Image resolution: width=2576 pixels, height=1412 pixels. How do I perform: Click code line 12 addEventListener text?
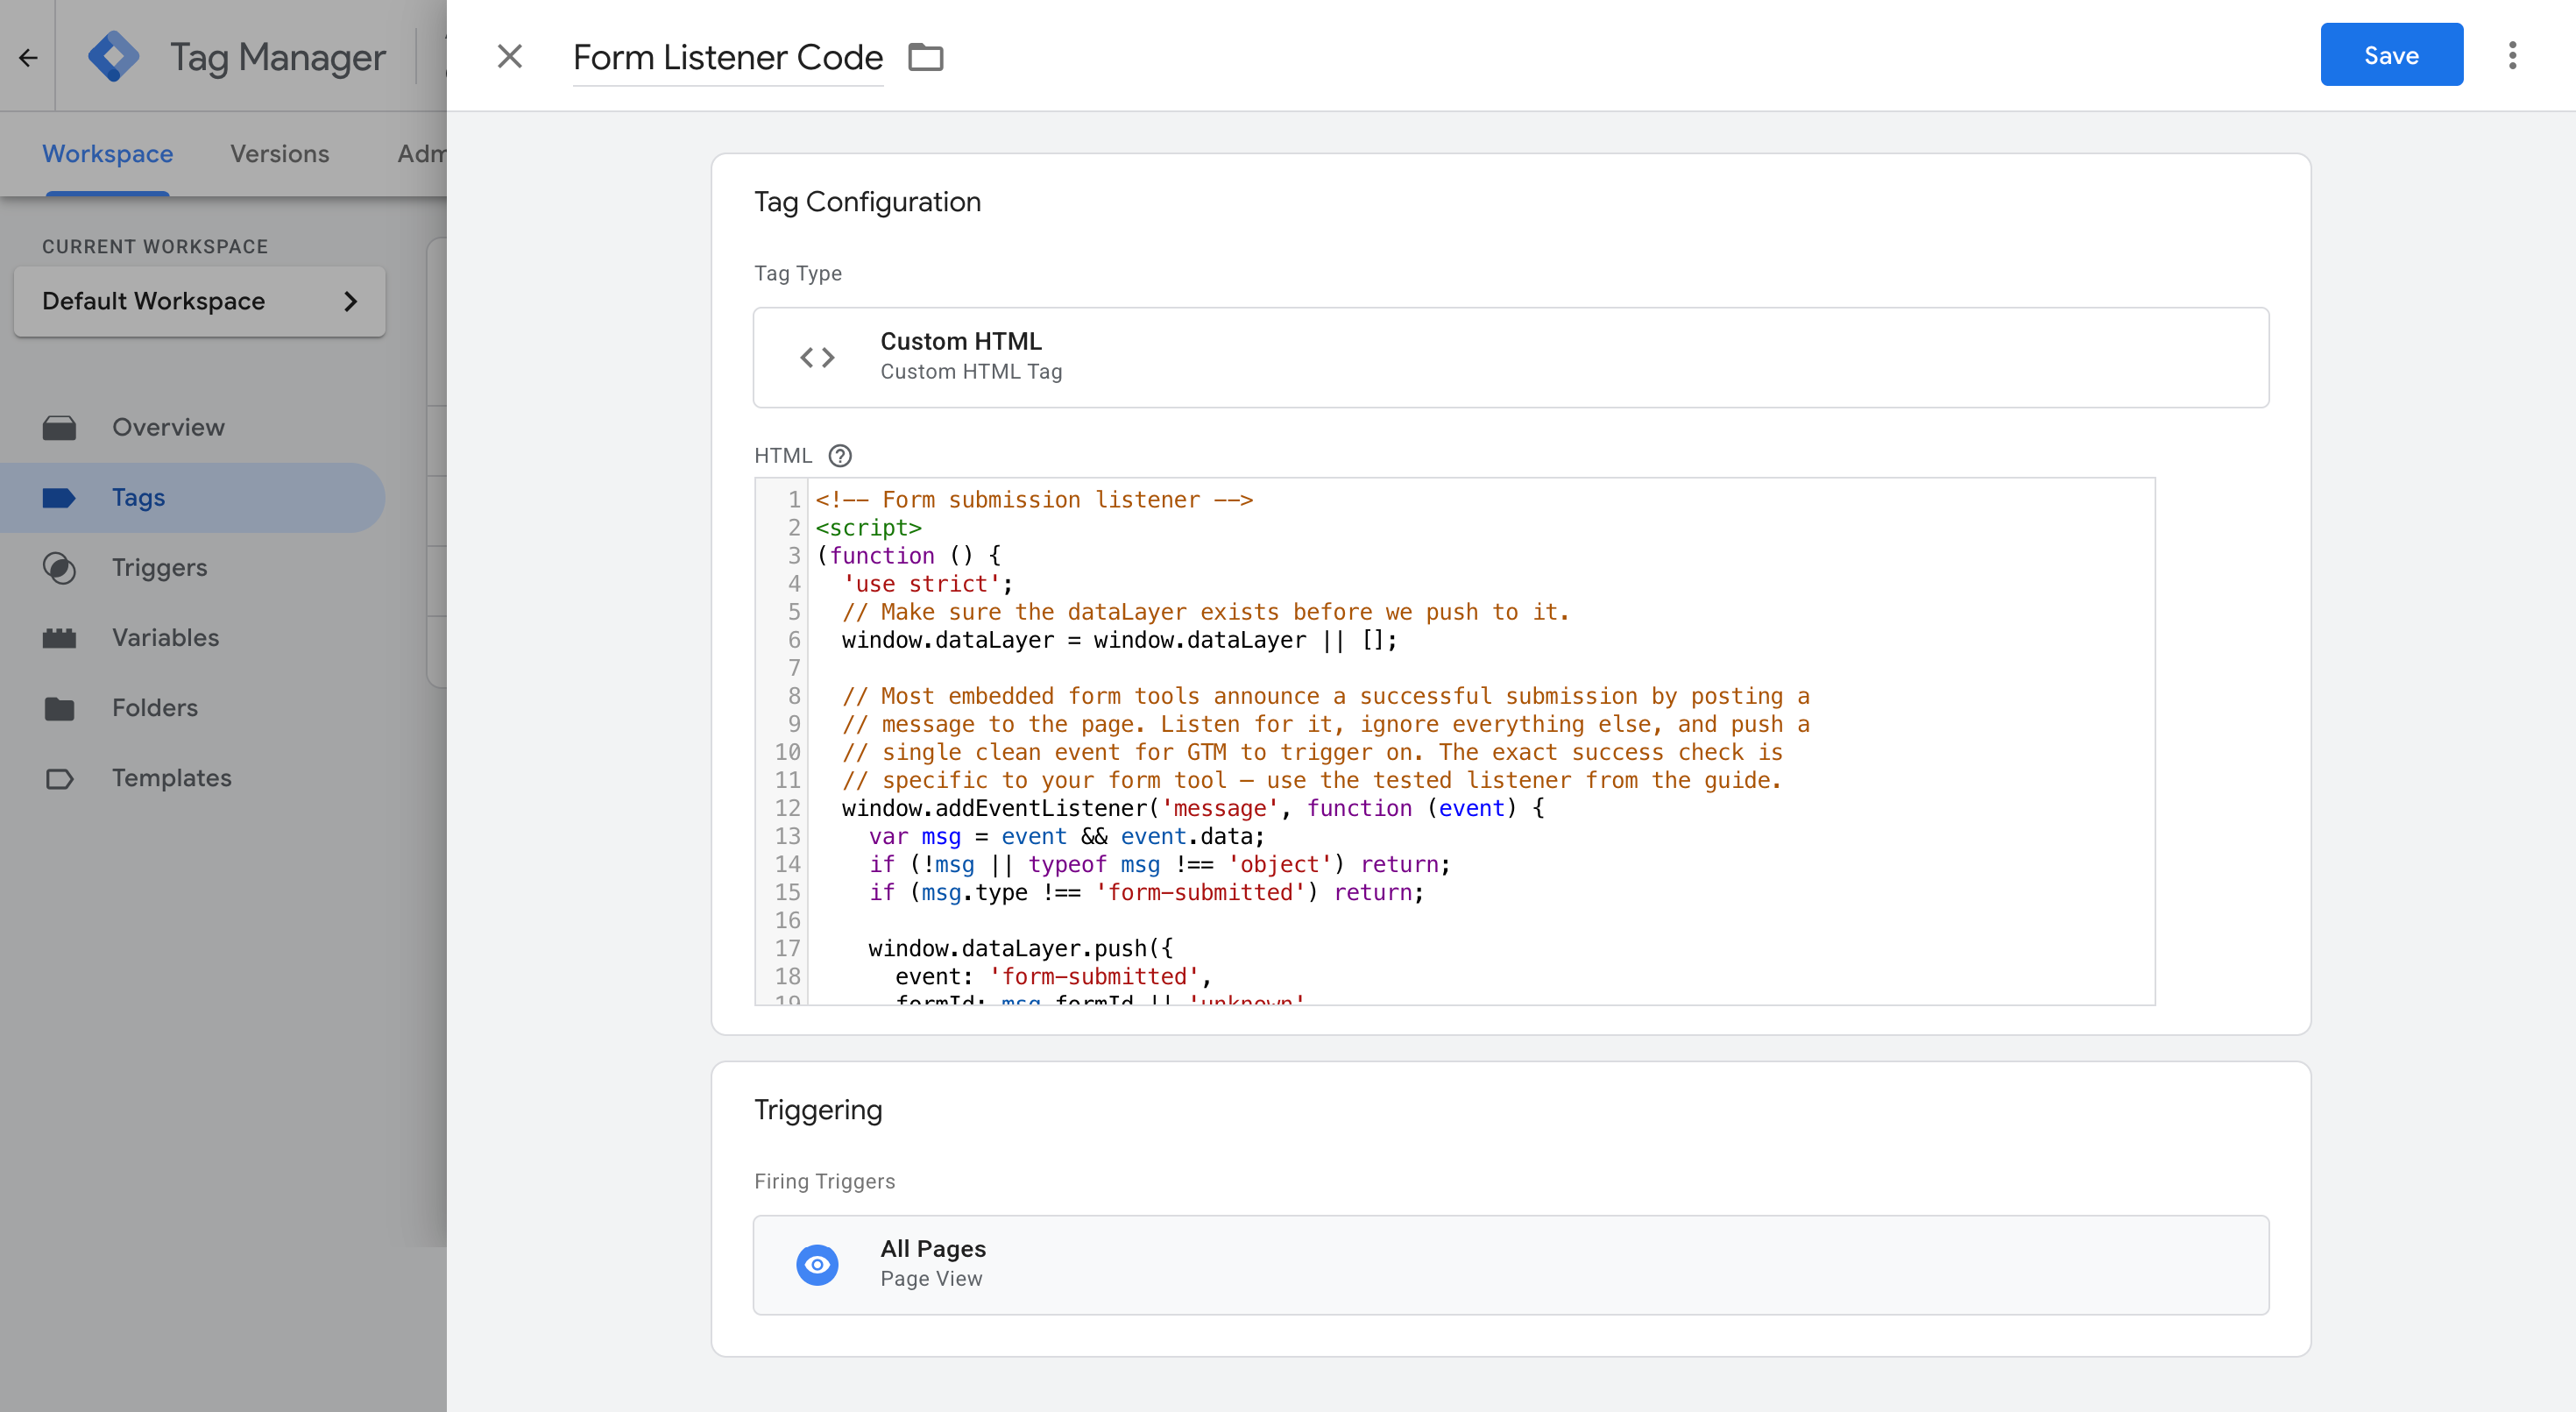(x=1193, y=808)
